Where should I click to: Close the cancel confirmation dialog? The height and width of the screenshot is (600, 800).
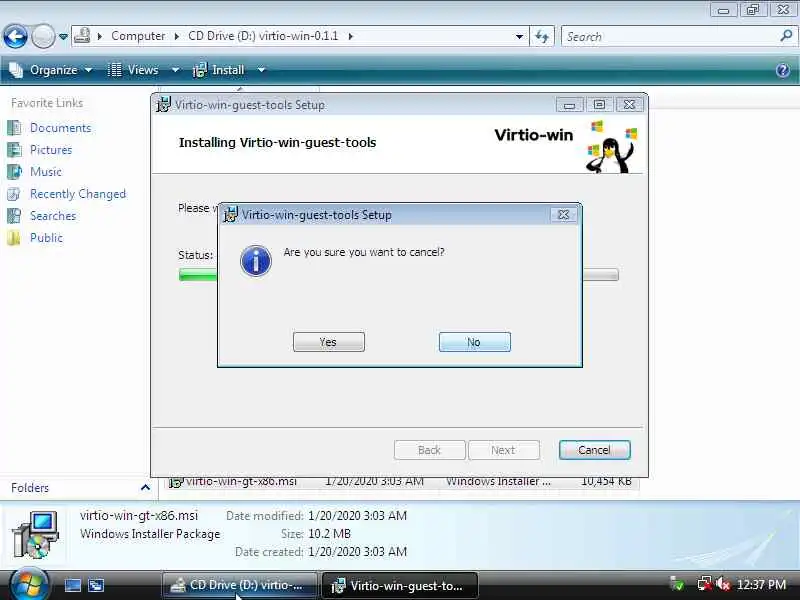[563, 215]
